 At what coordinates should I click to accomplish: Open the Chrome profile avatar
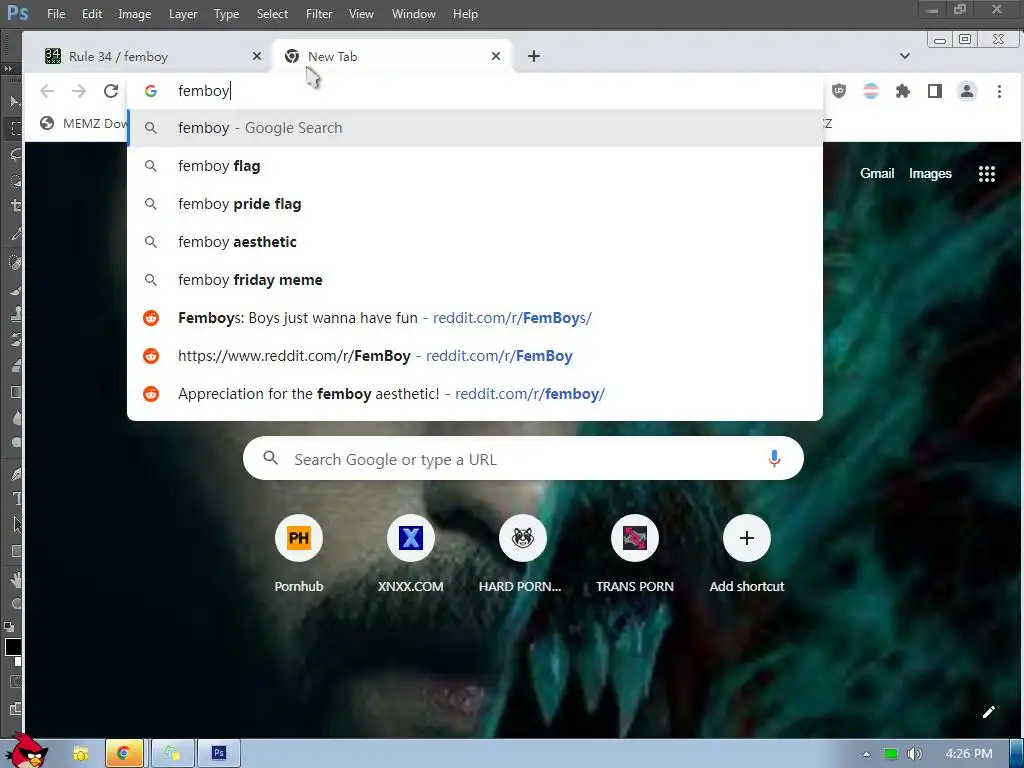point(967,91)
